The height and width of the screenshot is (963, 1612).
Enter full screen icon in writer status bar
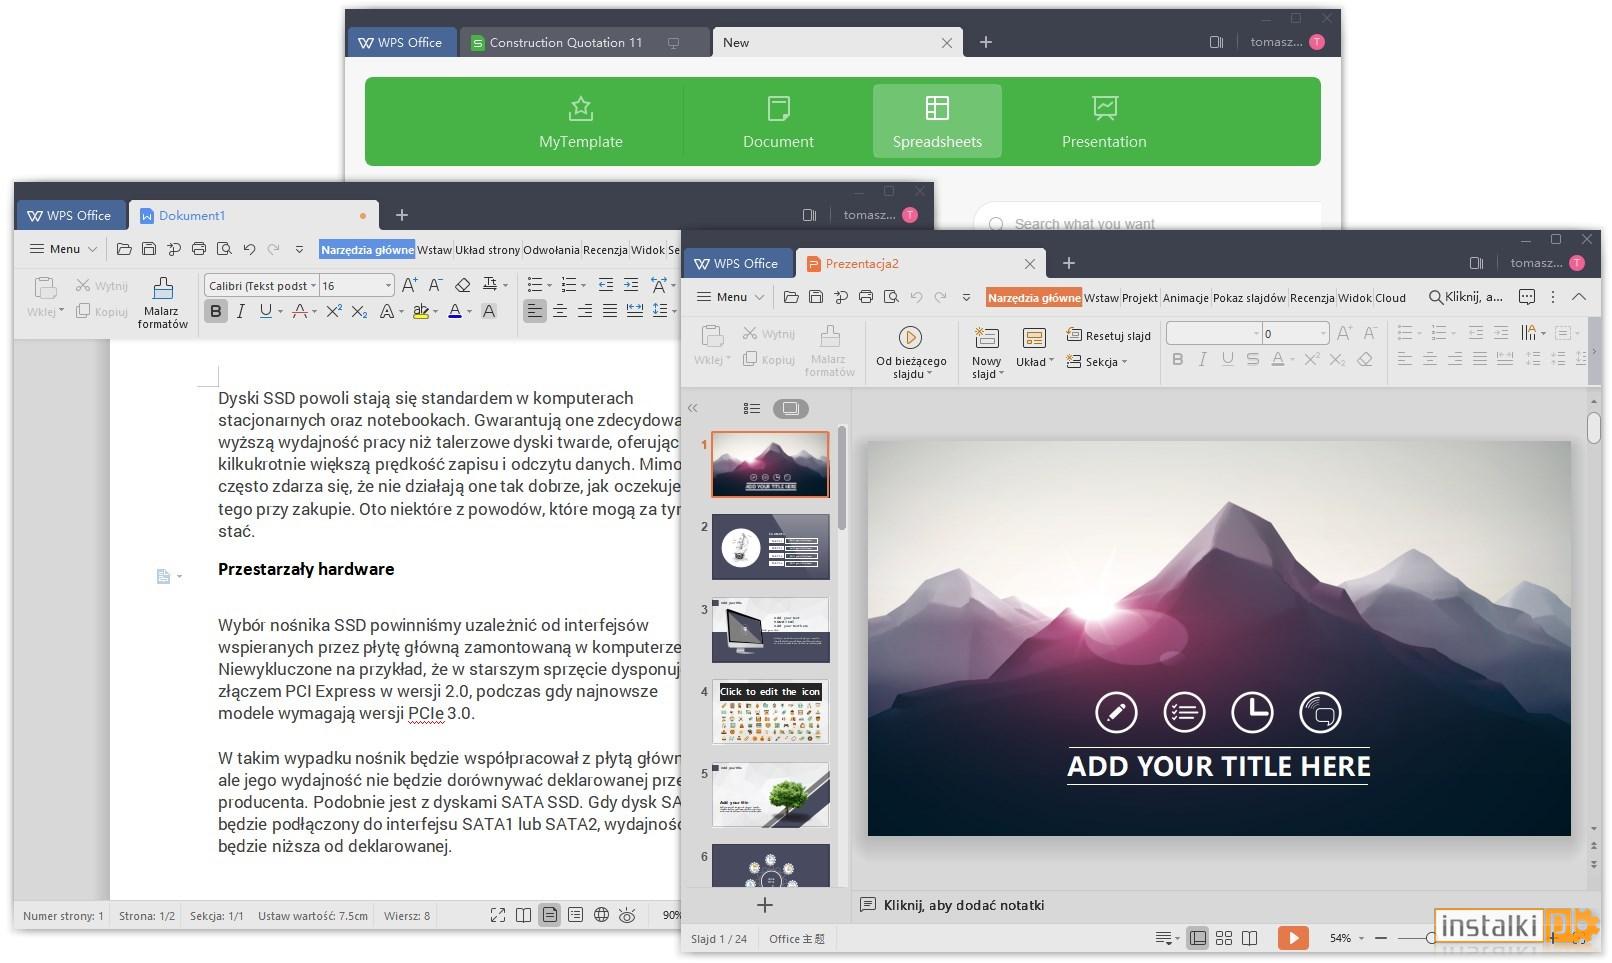498,915
